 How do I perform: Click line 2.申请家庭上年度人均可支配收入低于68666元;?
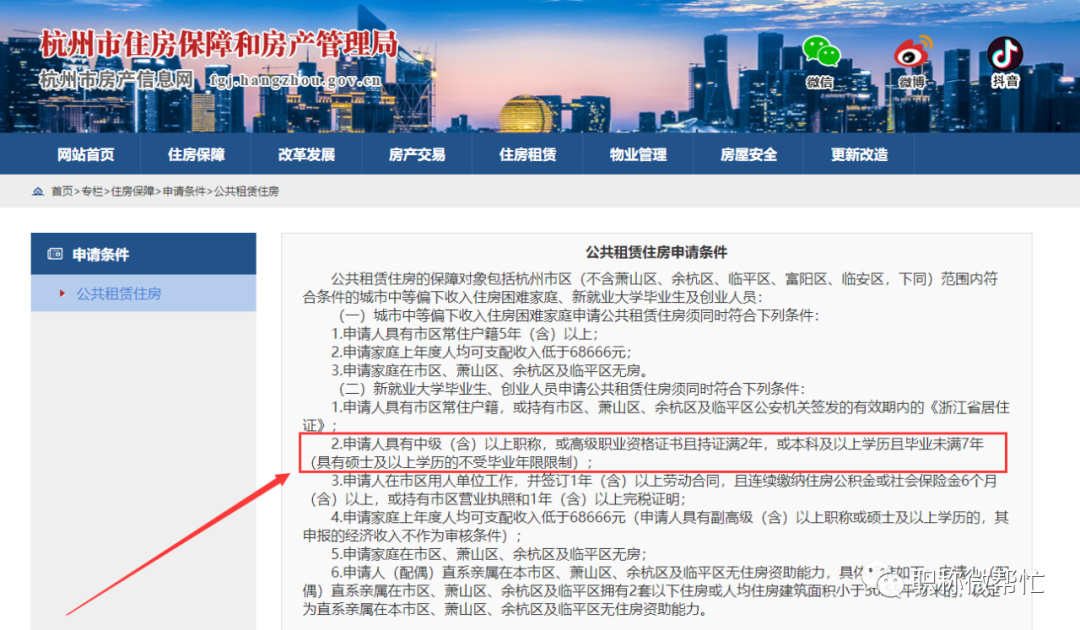tap(481, 352)
